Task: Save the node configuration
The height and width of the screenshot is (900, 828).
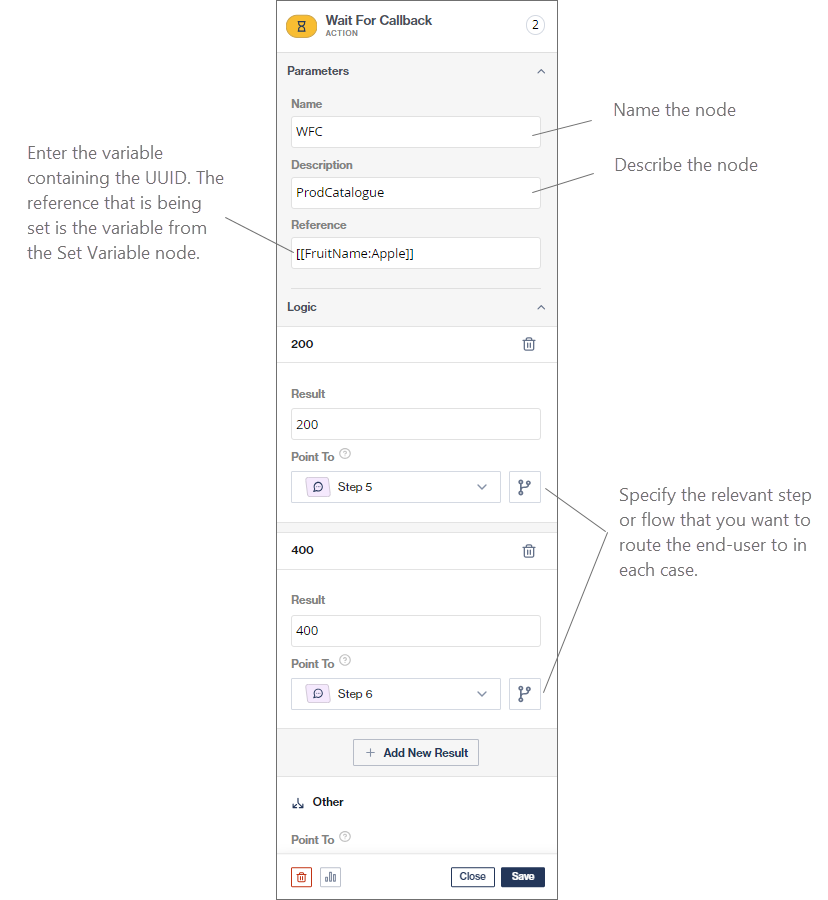Action: point(523,877)
